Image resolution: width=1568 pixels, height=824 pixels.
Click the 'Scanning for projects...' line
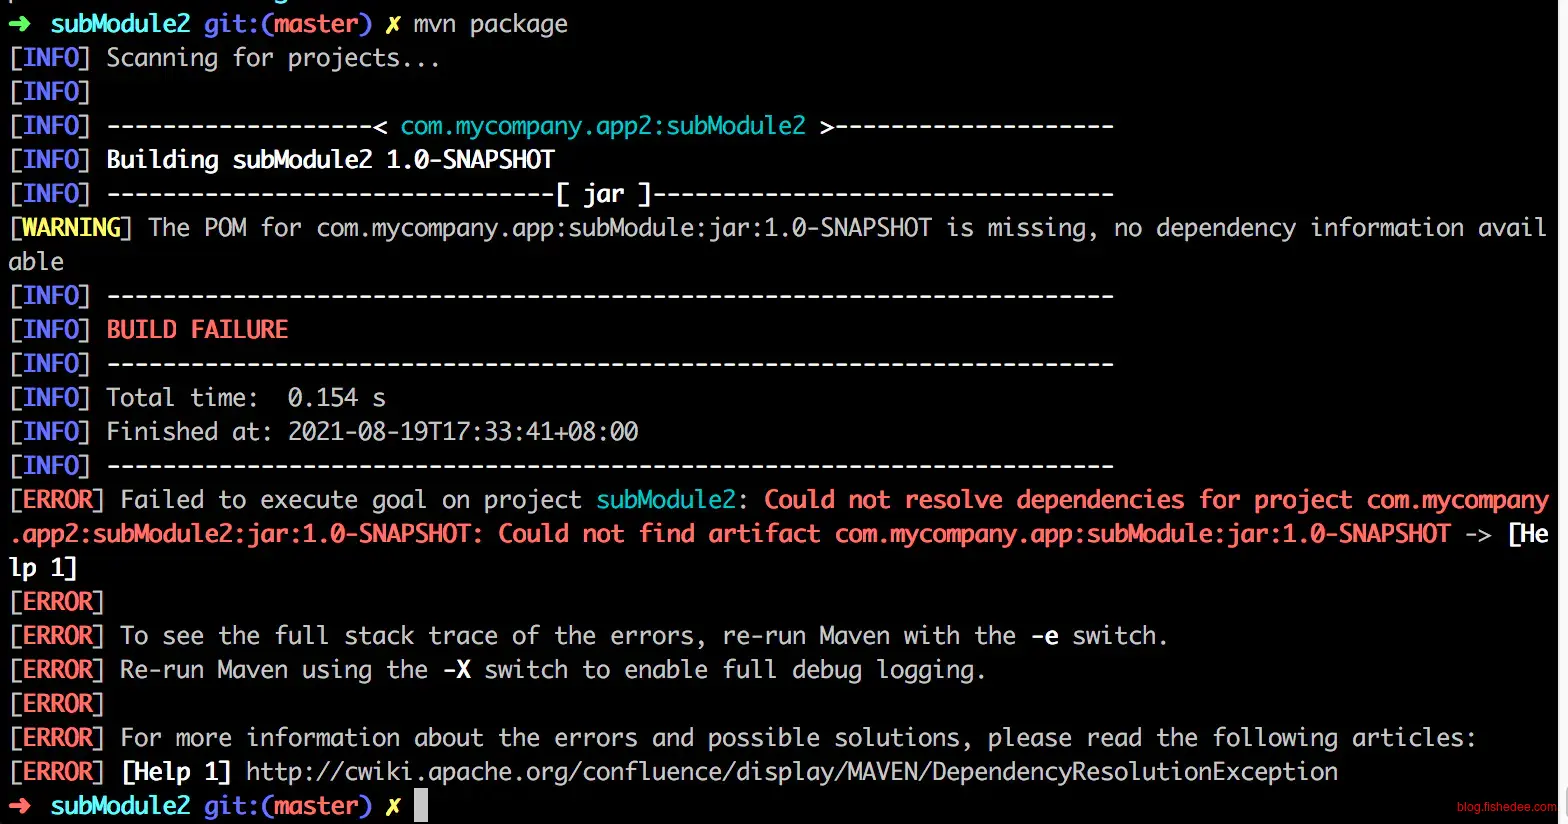click(x=273, y=58)
